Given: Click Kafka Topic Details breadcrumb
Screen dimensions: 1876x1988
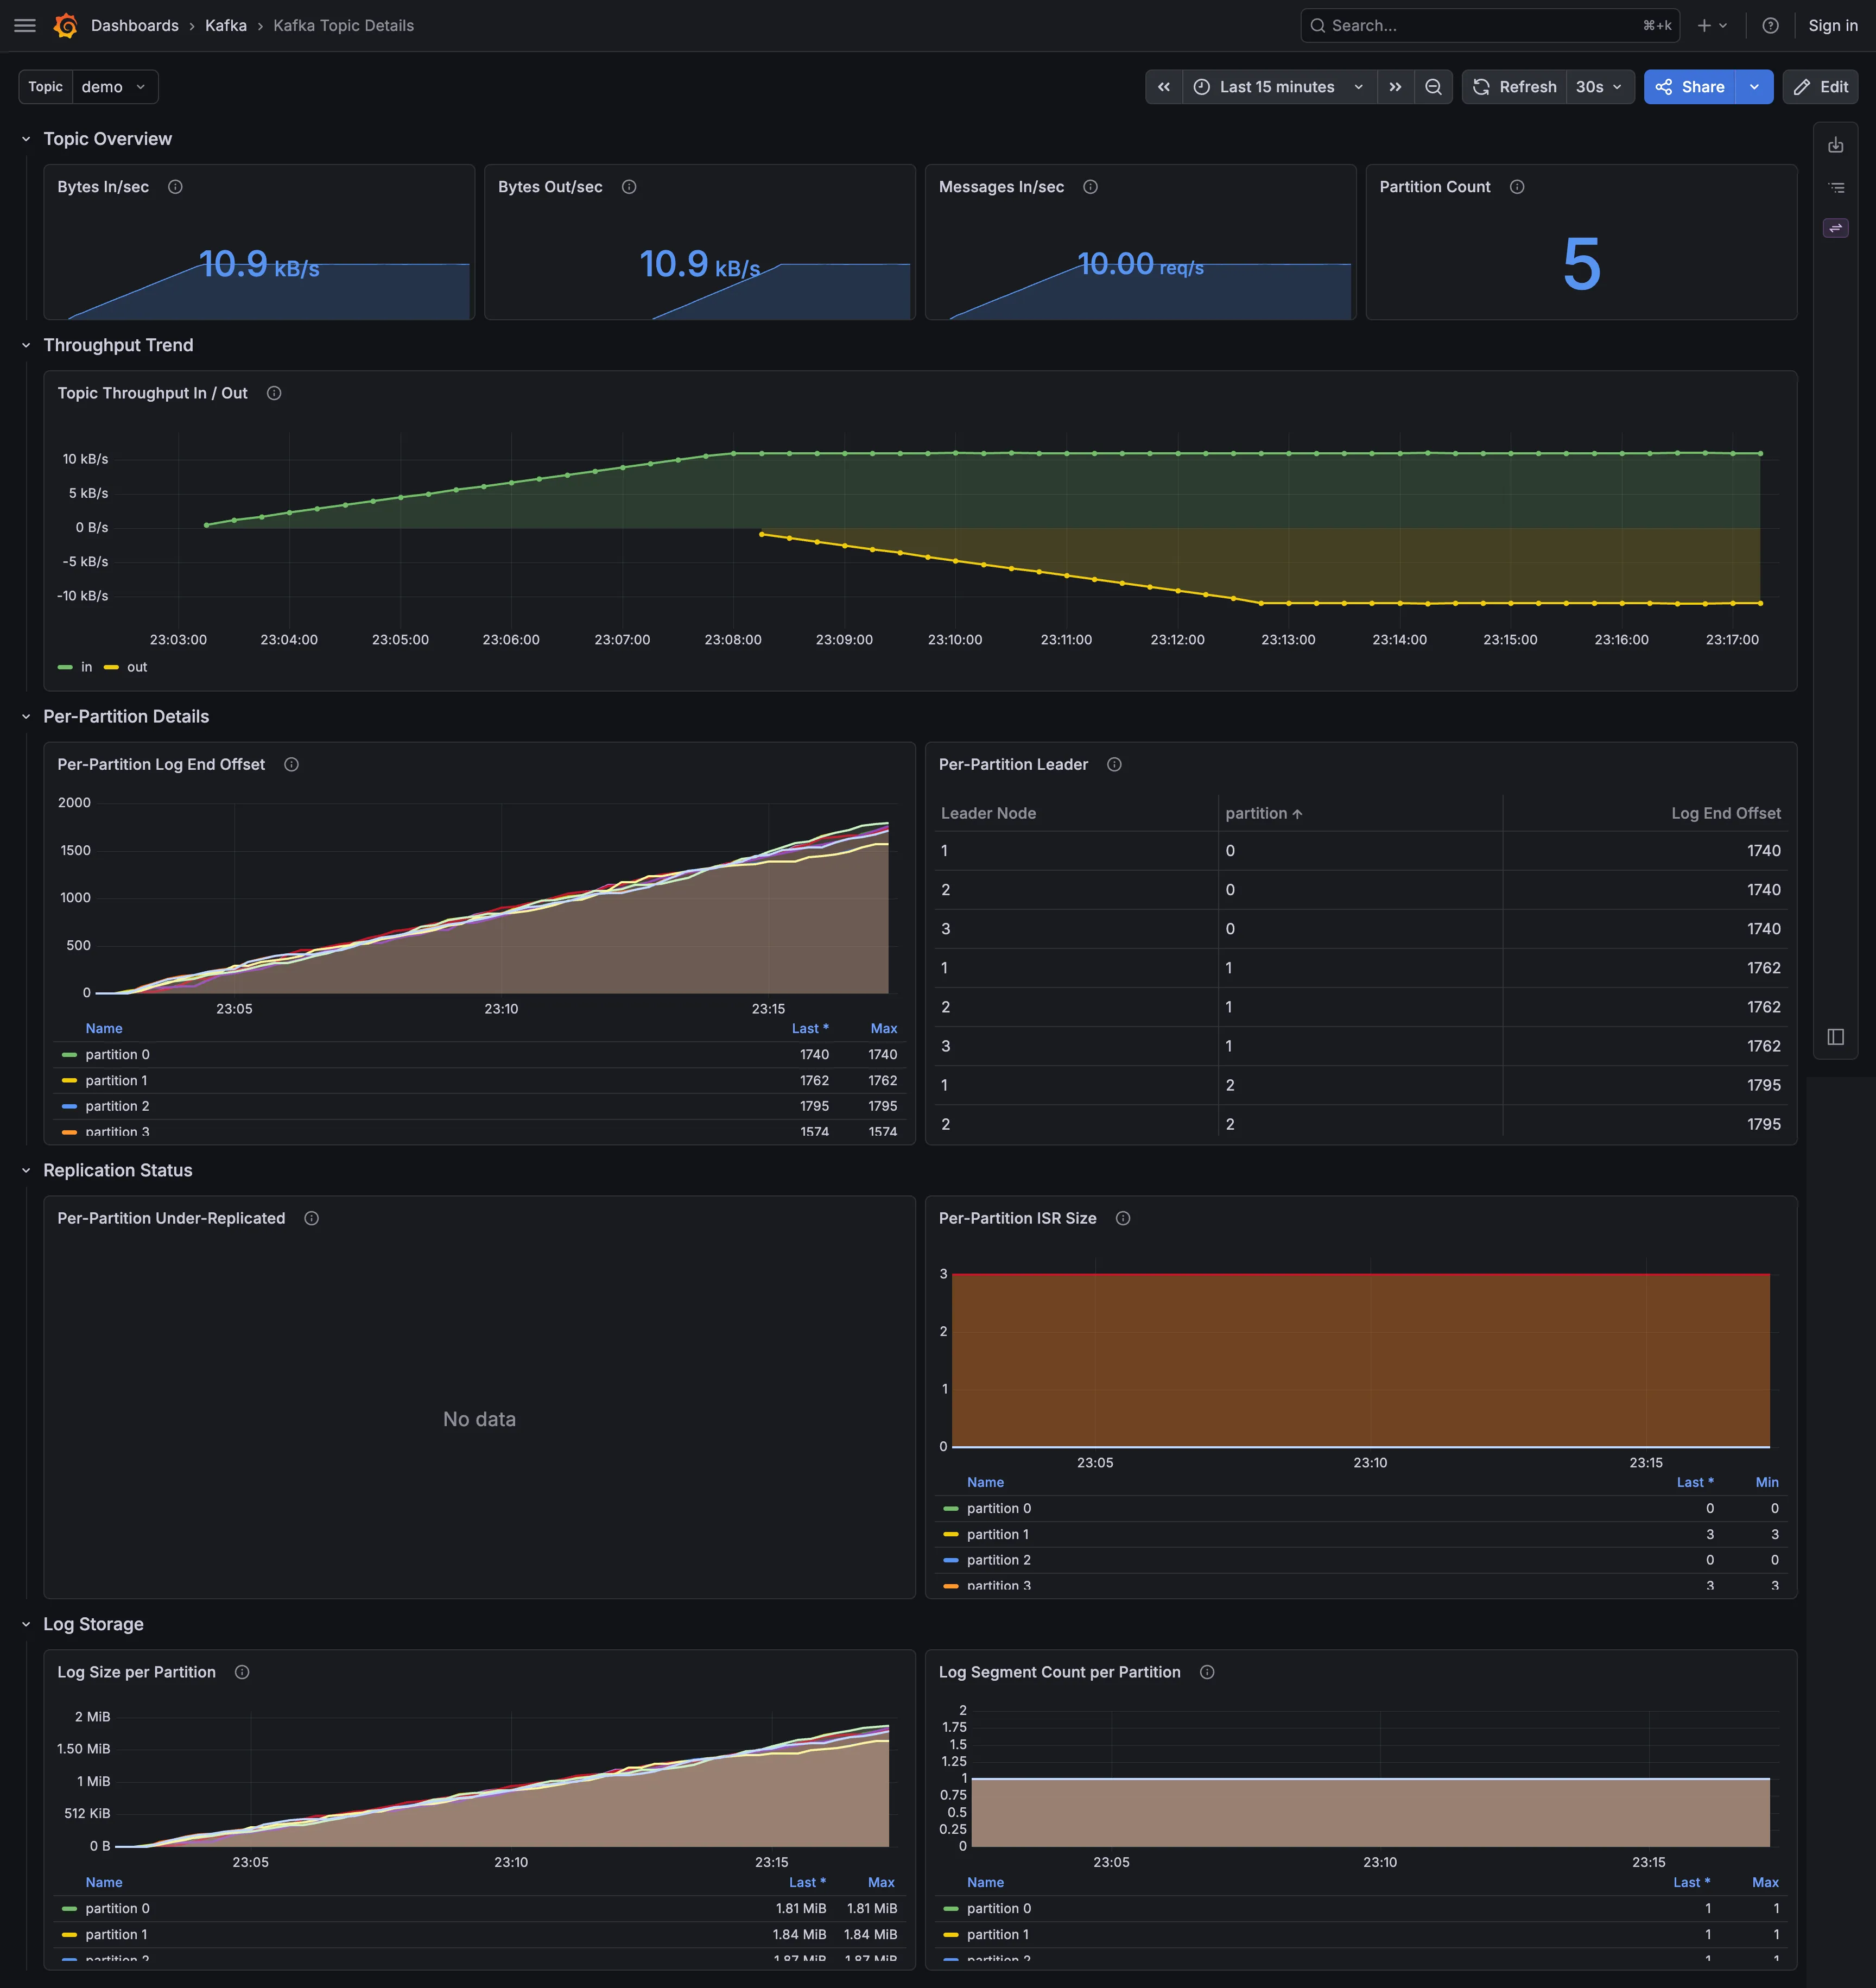Looking at the screenshot, I should pyautogui.click(x=343, y=26).
